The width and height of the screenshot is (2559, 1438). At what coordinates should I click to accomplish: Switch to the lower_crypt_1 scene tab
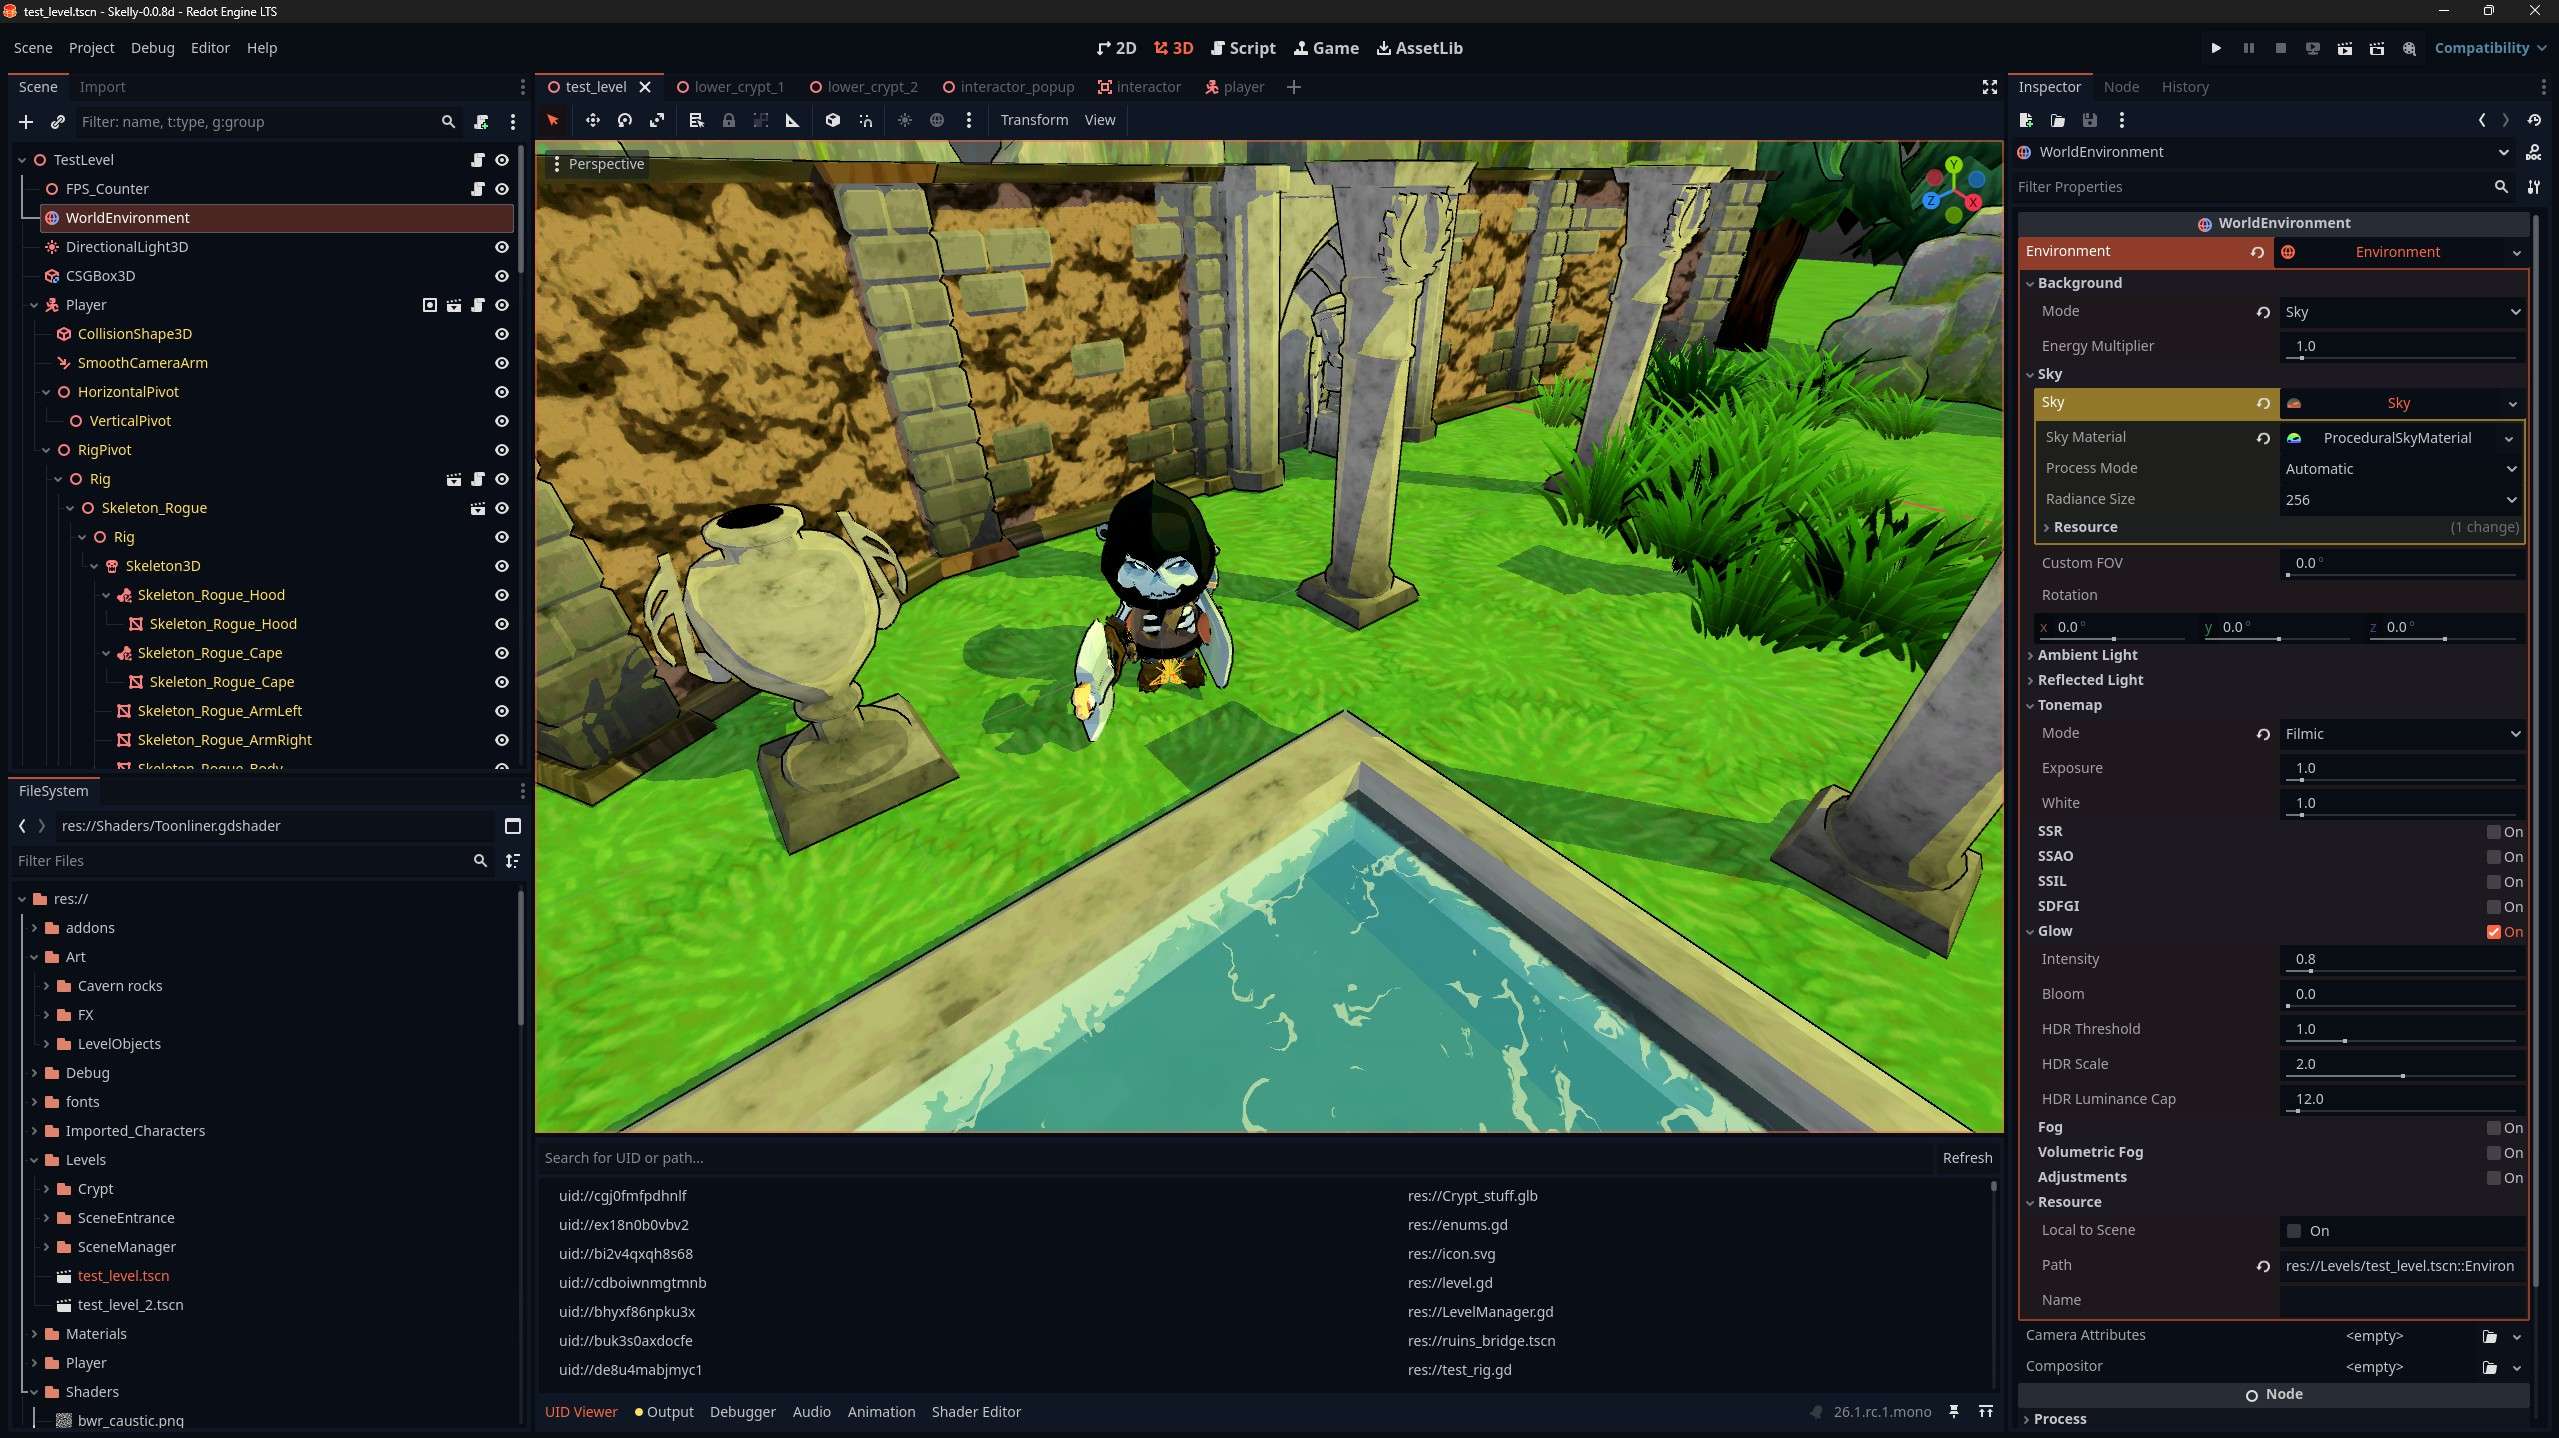[x=740, y=87]
